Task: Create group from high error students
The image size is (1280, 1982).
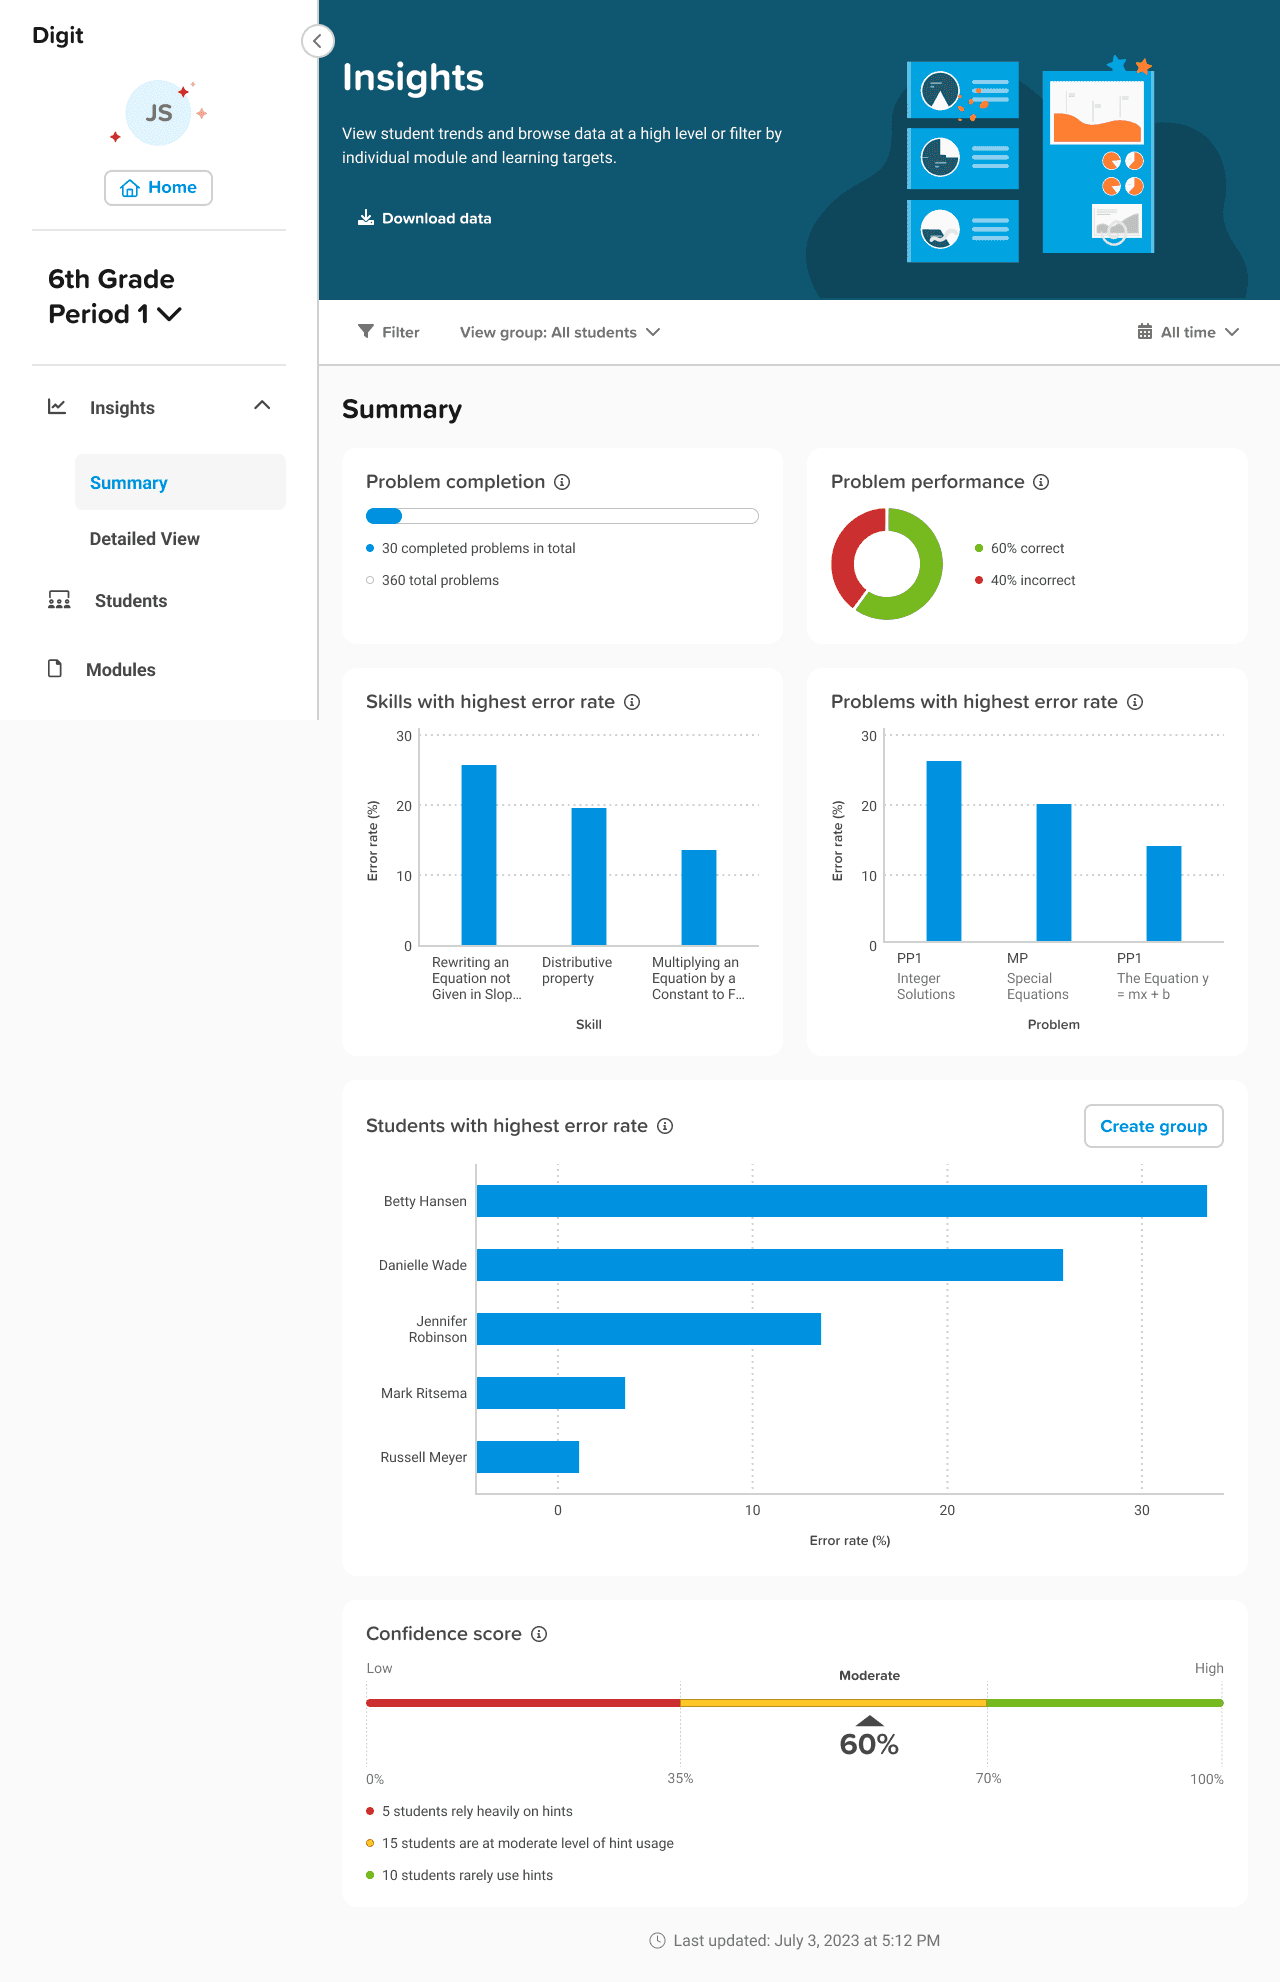Action: (x=1154, y=1126)
